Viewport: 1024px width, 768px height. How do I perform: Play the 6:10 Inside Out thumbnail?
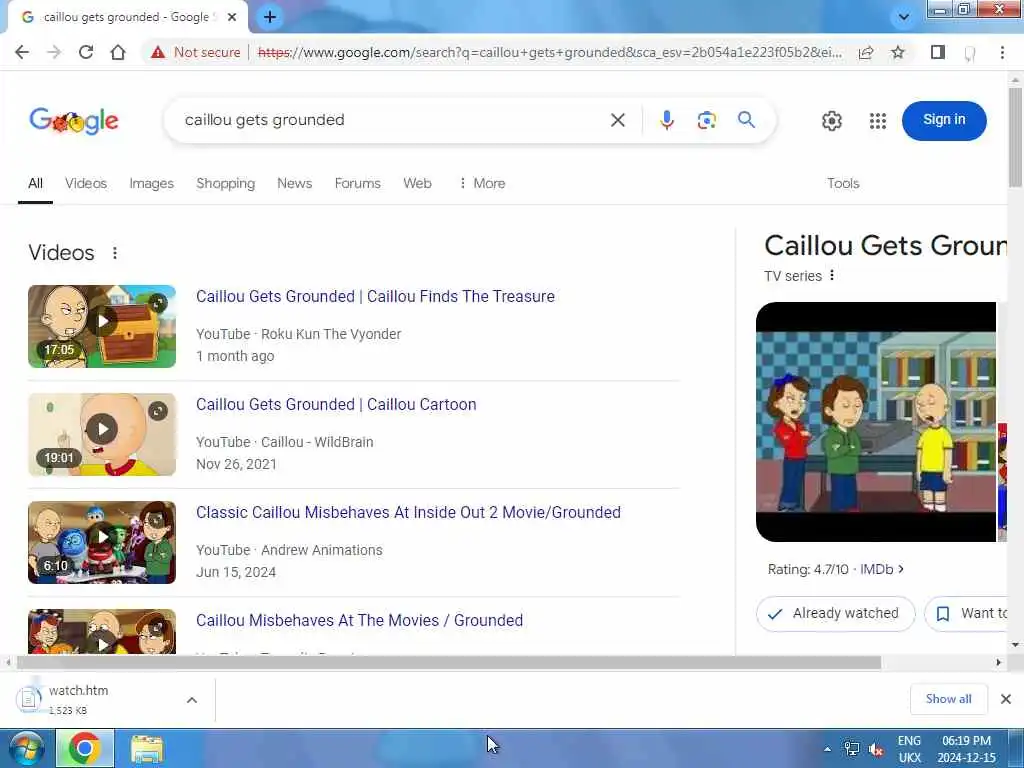(x=102, y=542)
